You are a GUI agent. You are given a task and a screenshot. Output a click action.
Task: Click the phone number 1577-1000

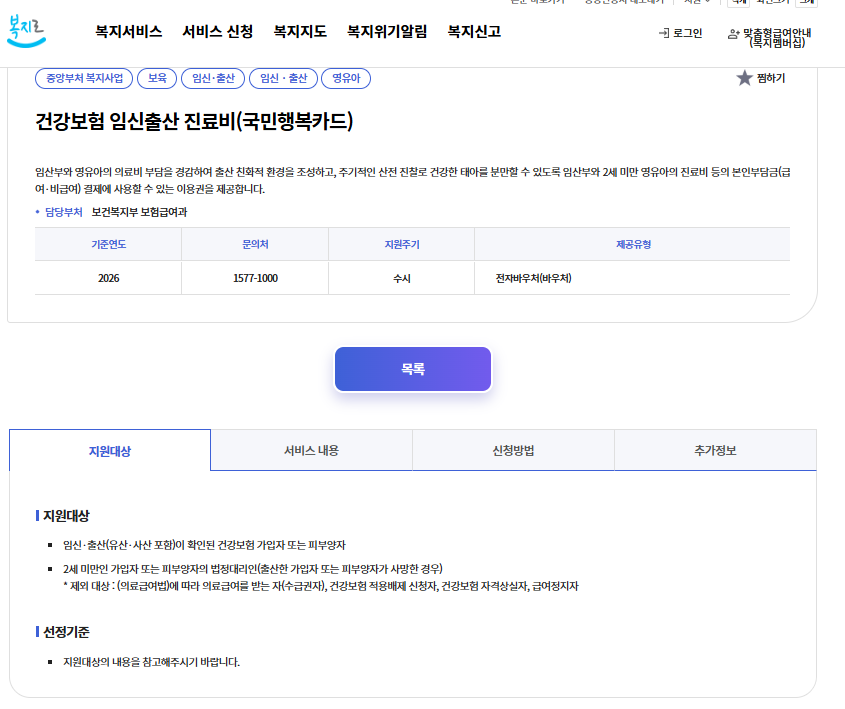255,279
